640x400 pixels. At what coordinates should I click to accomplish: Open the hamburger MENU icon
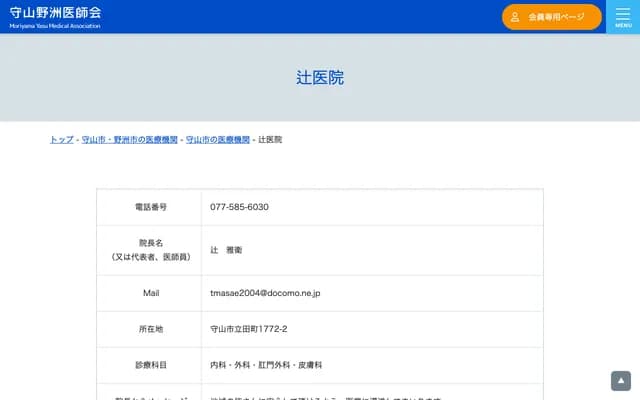tap(623, 16)
